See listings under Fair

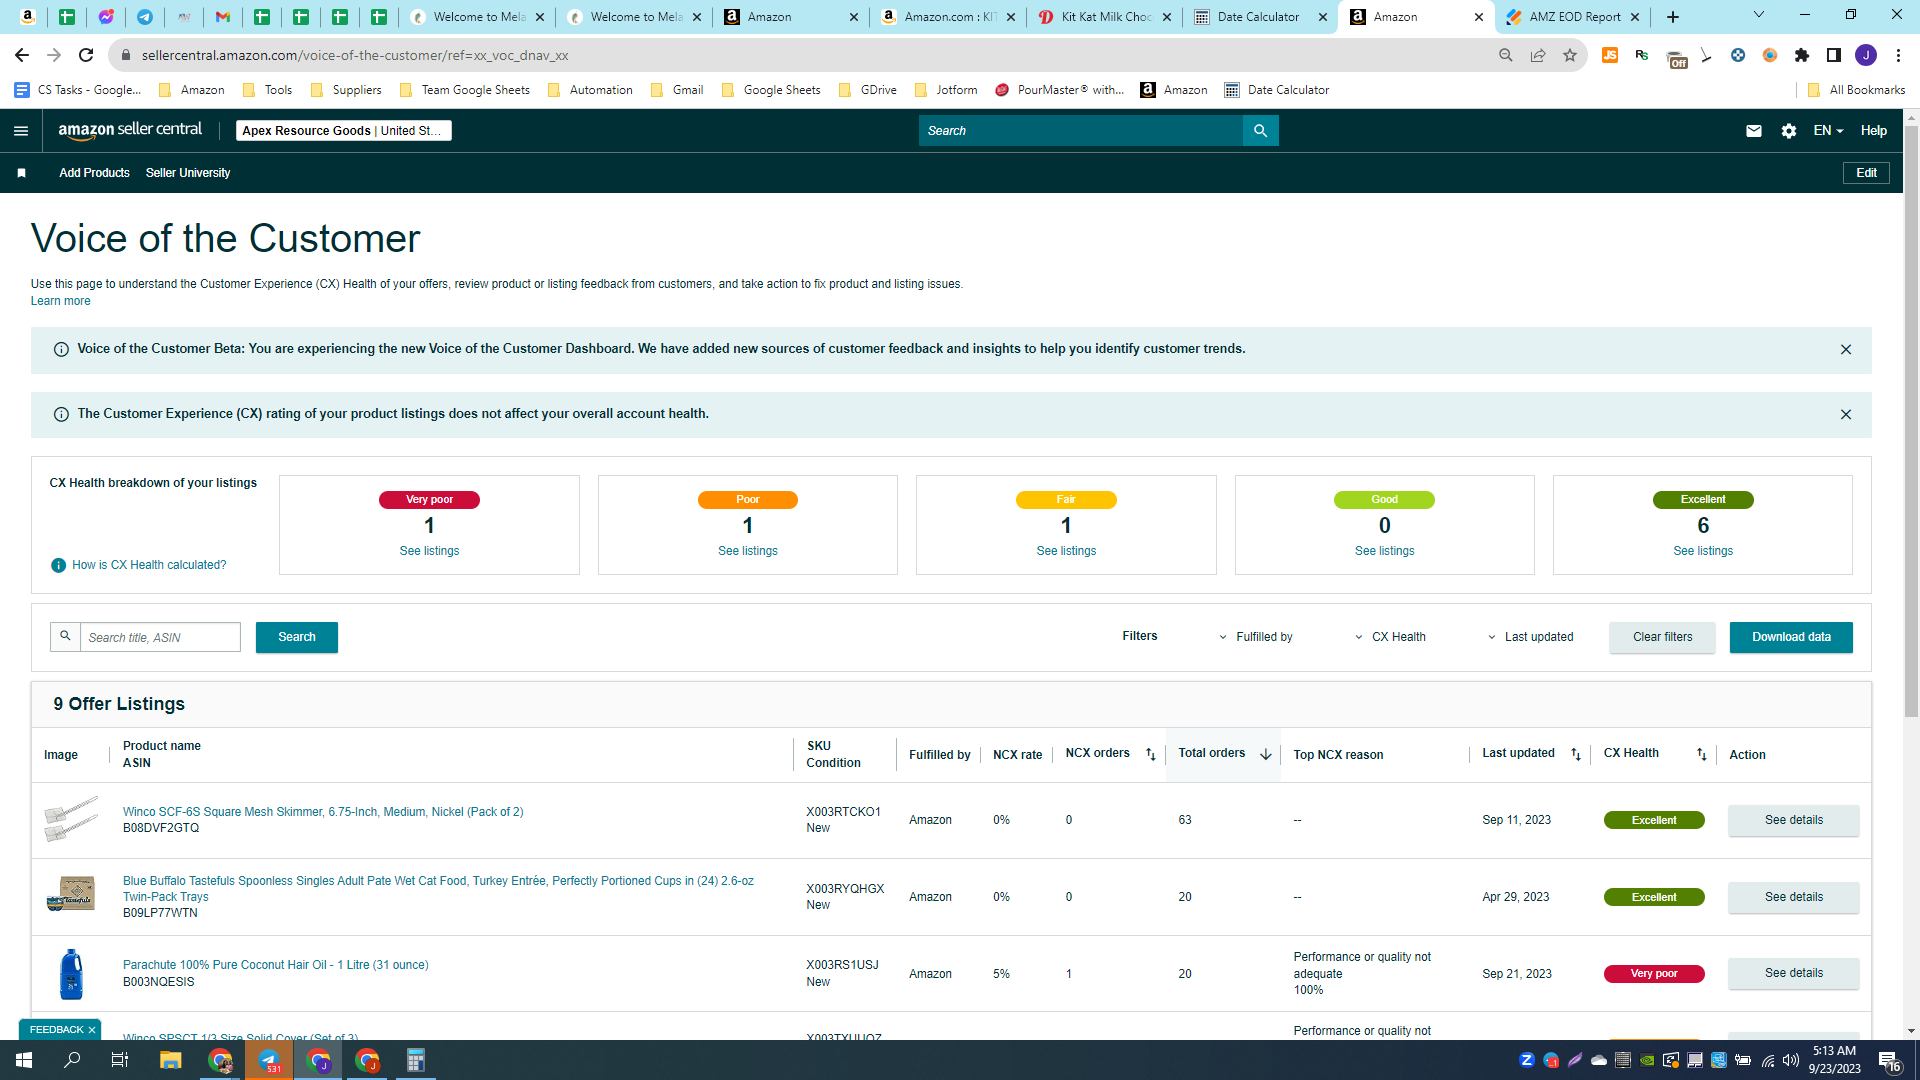1066,551
